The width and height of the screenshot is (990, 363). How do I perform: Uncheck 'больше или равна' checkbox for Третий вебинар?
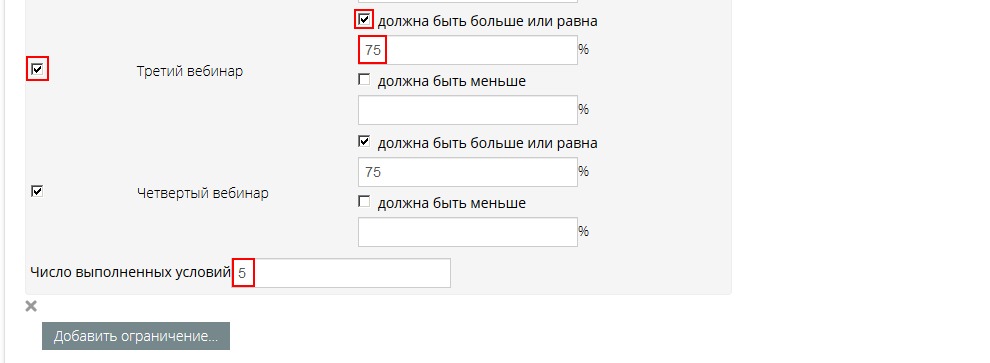point(364,20)
